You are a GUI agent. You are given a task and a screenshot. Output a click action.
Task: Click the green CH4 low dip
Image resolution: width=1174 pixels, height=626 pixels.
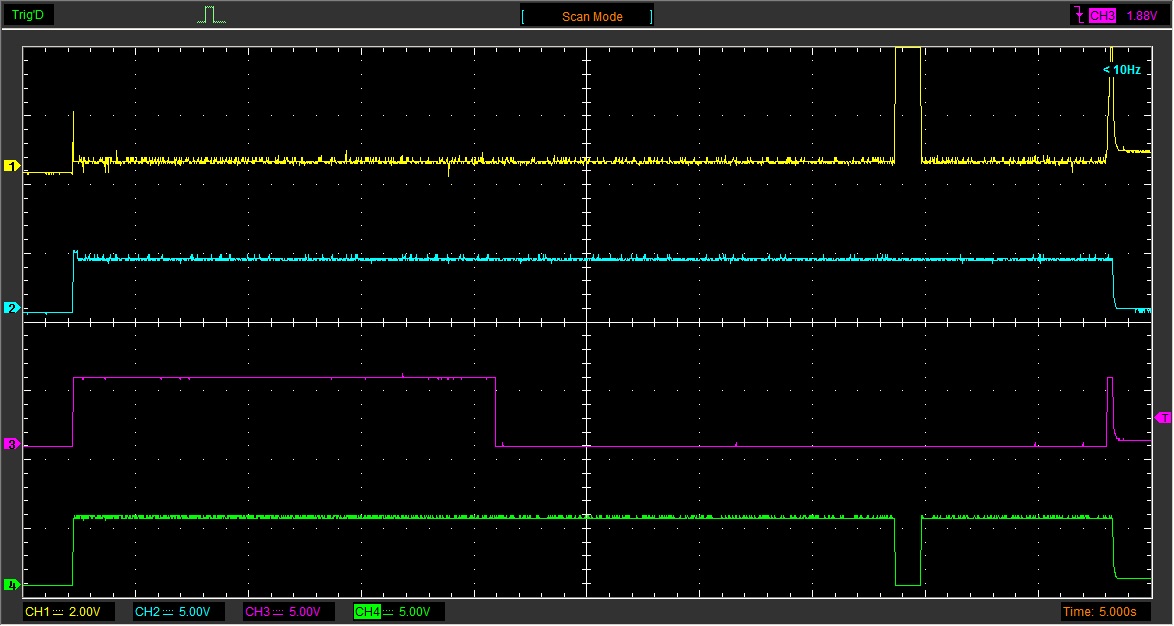[908, 584]
